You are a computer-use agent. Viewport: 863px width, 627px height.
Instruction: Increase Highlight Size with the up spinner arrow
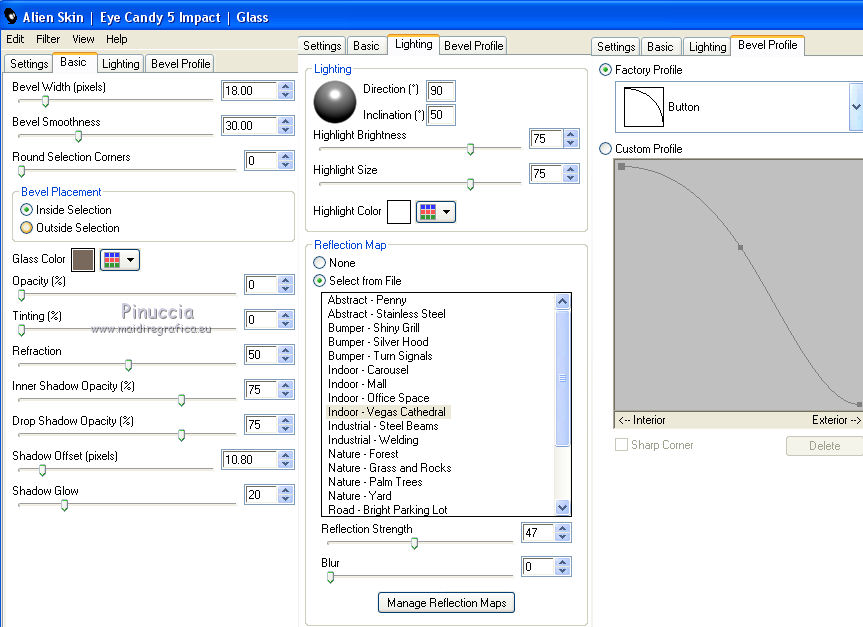(x=571, y=169)
